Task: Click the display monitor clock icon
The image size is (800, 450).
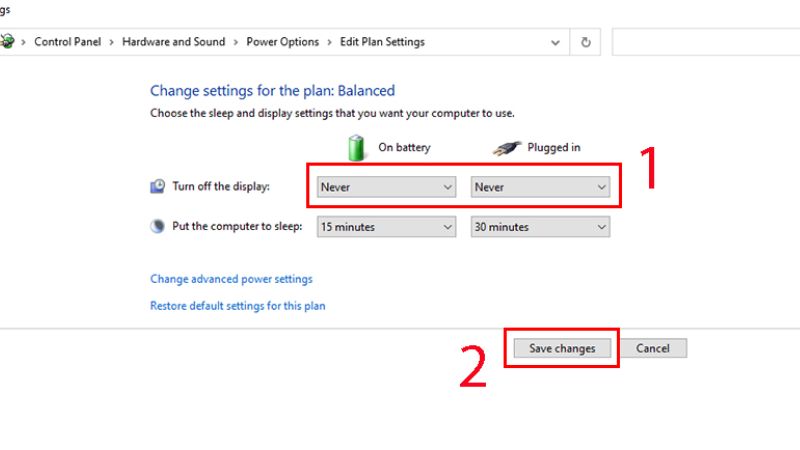Action: [x=158, y=187]
